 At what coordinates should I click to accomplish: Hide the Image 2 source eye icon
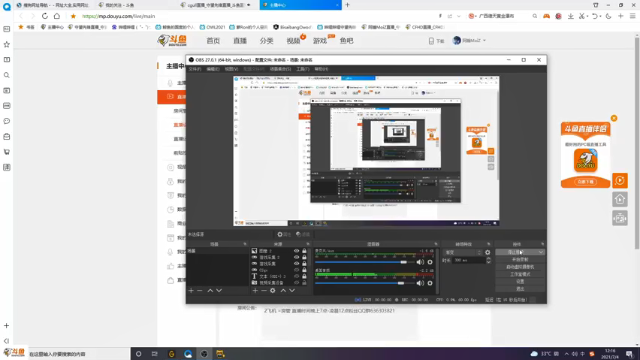297,251
